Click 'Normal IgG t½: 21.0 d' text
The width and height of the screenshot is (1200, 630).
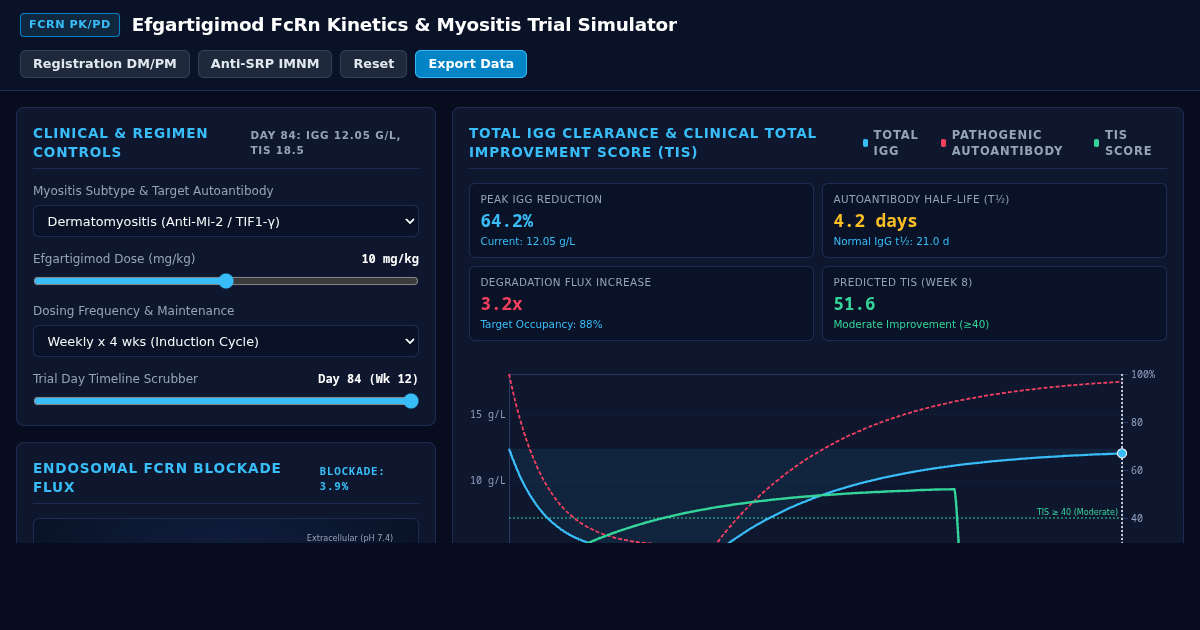click(x=891, y=242)
